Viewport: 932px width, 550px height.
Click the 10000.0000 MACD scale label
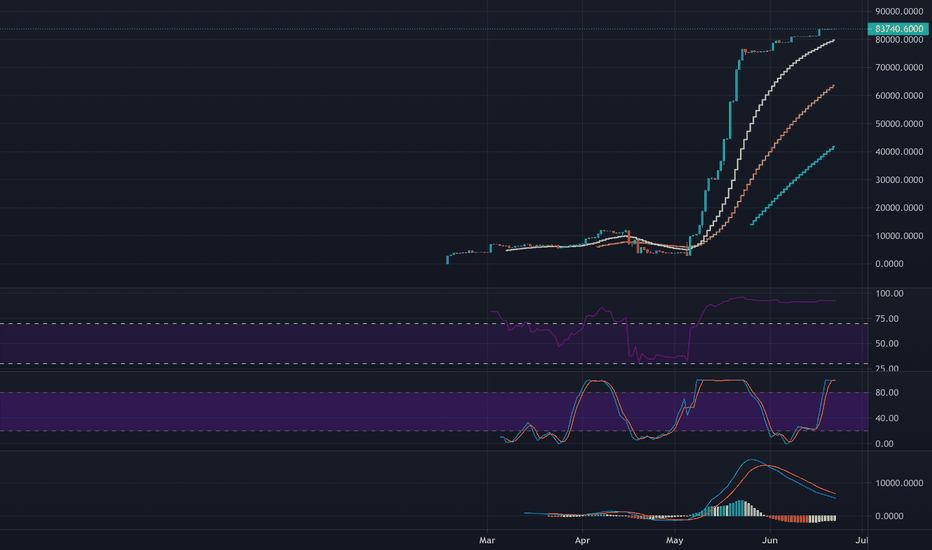click(x=899, y=483)
